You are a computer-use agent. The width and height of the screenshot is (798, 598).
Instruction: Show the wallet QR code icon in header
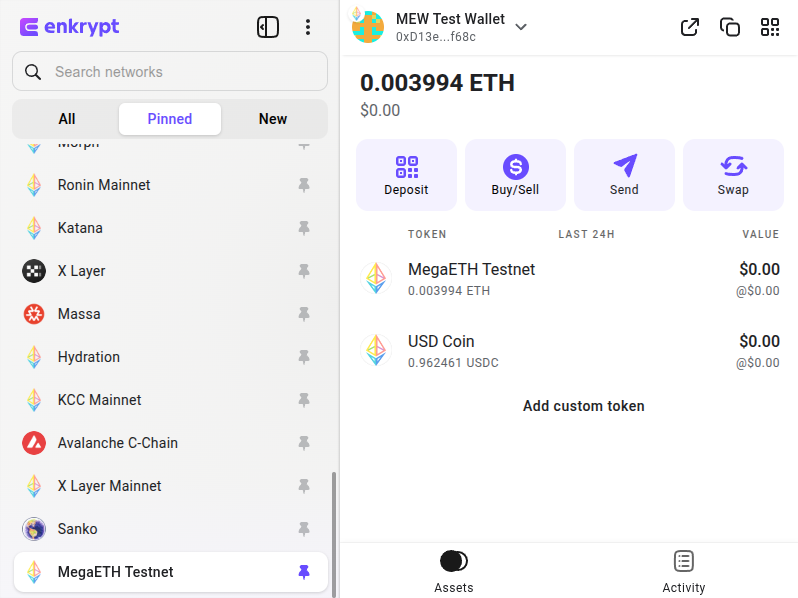tap(770, 27)
